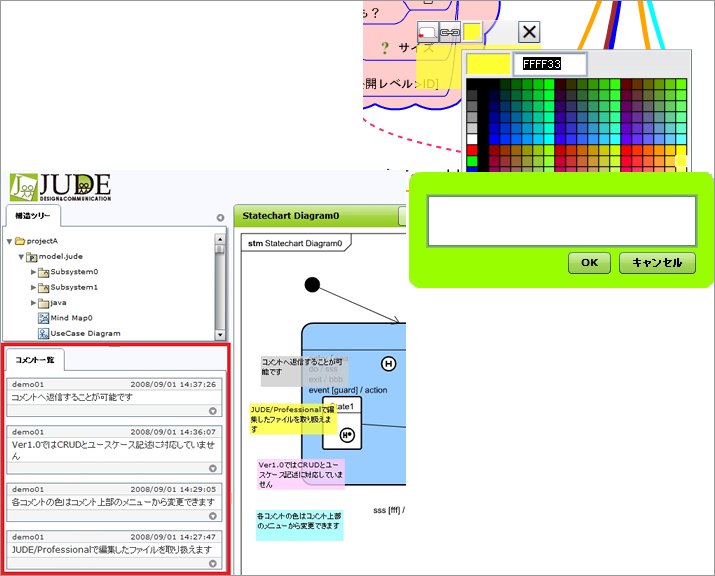Click the gray sticky note on the diagram
This screenshot has width=715, height=576.
pos(304,371)
